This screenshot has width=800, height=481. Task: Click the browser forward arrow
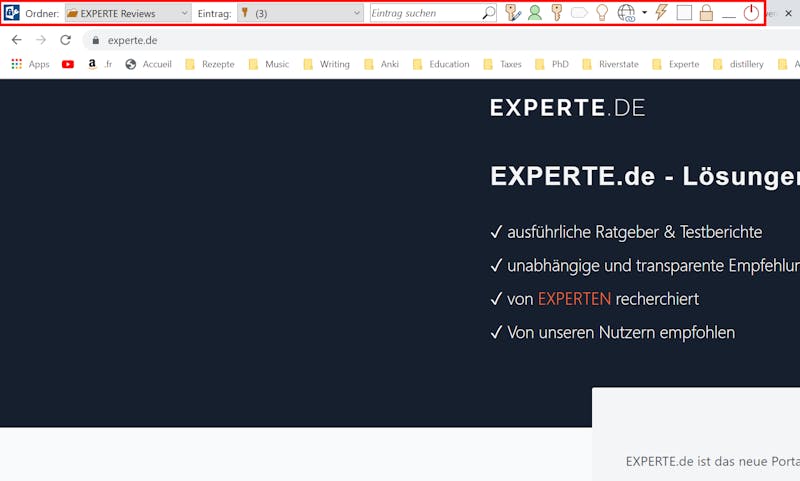point(41,40)
